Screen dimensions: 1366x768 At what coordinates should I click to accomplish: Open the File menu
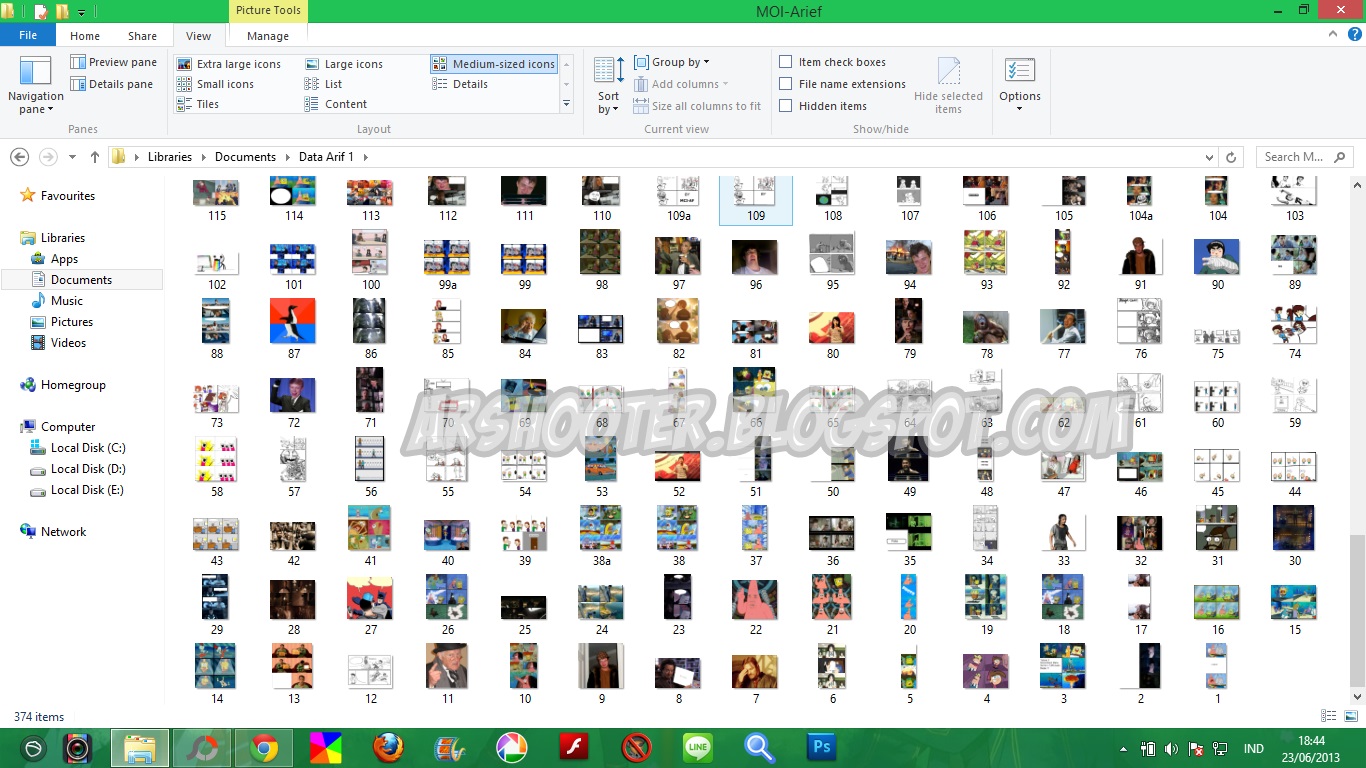[28, 35]
